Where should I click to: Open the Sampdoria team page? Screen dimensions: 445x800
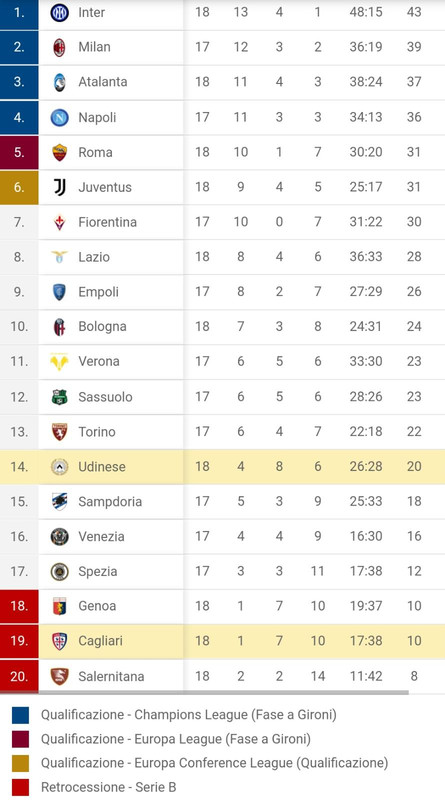[110, 502]
